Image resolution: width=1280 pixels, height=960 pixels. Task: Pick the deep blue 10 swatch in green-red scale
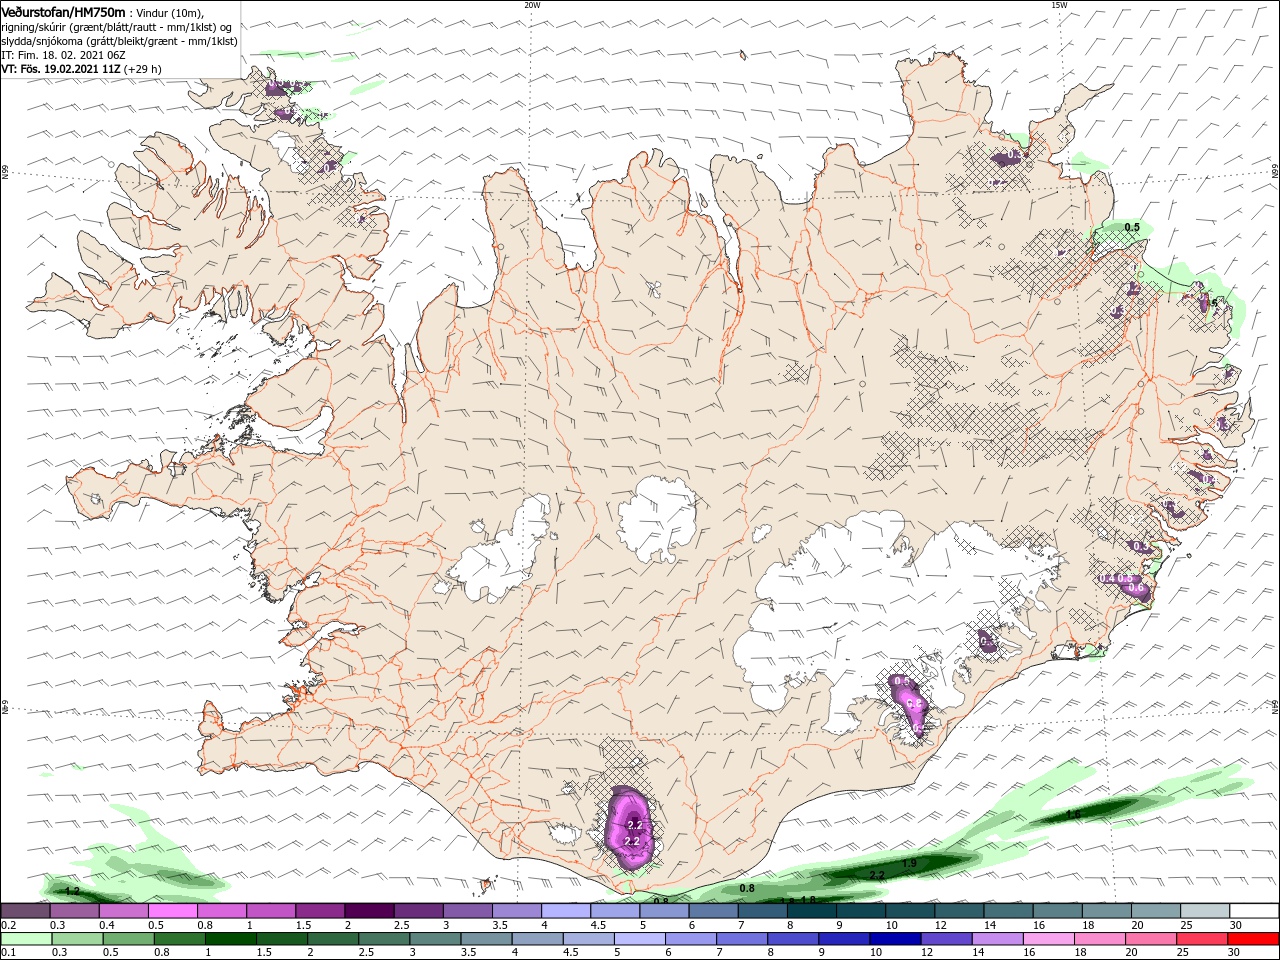tap(895, 939)
